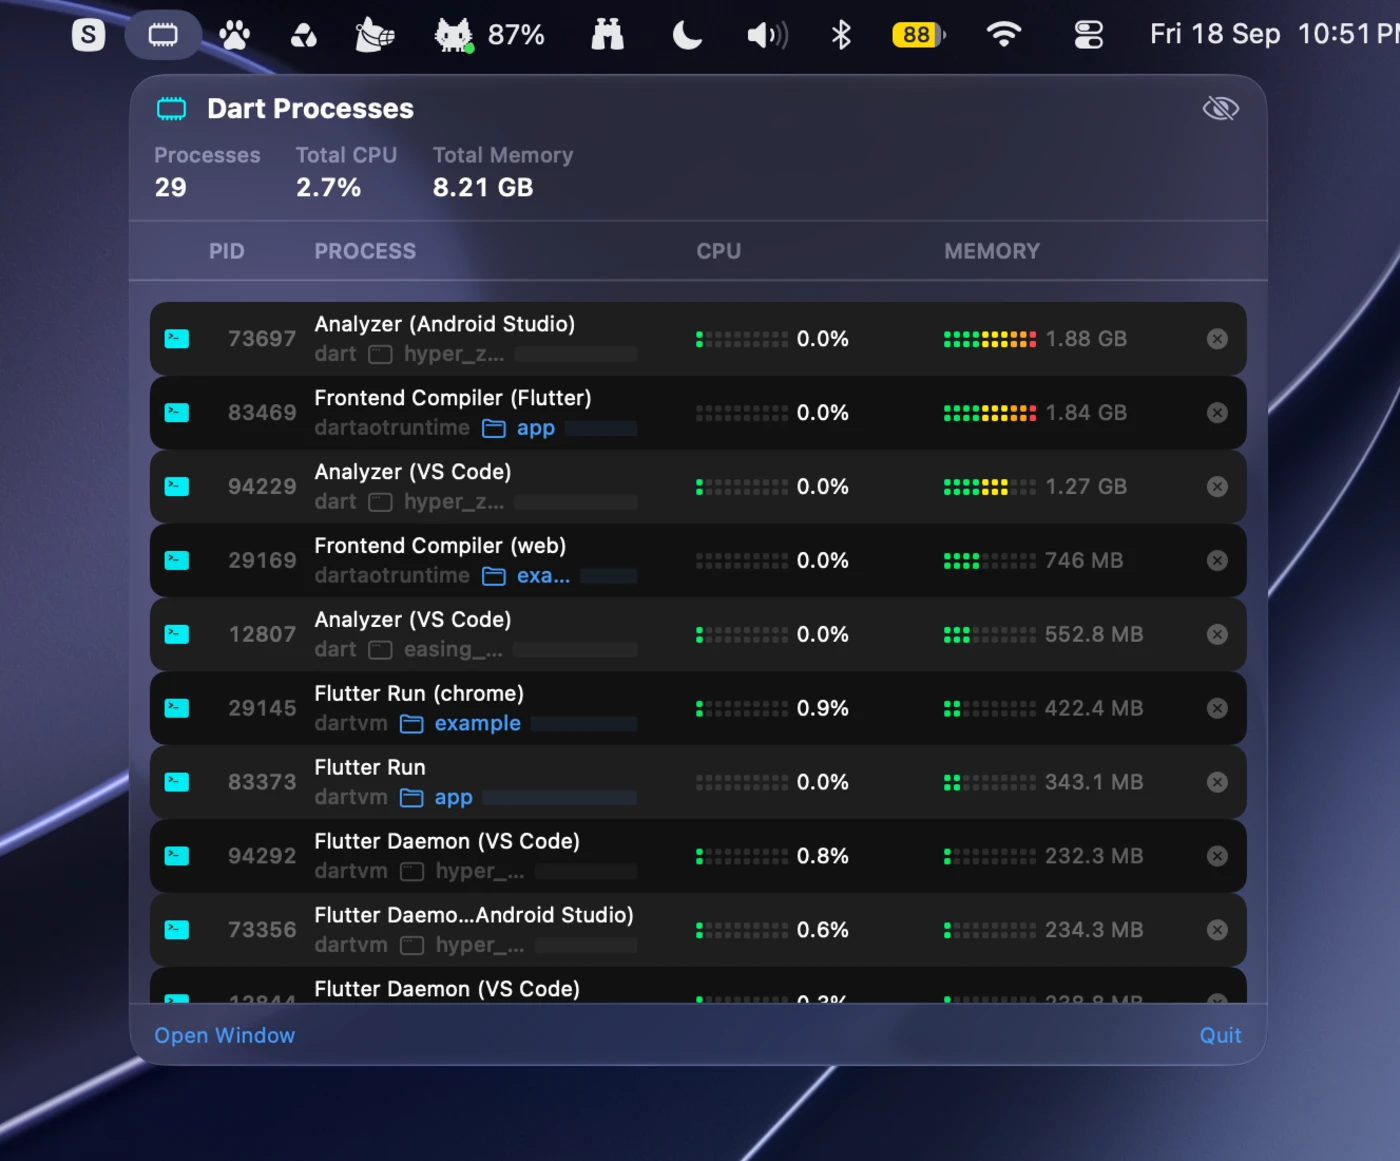This screenshot has width=1400, height=1161.
Task: Quit the Dart Processes app
Action: click(1220, 1036)
